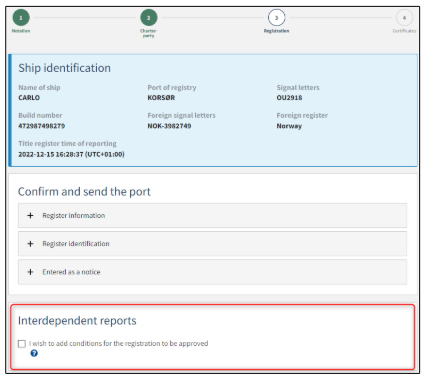Image resolution: width=426 pixels, height=381 pixels.
Task: Expand the Entered as a notice section
Action: tap(212, 272)
